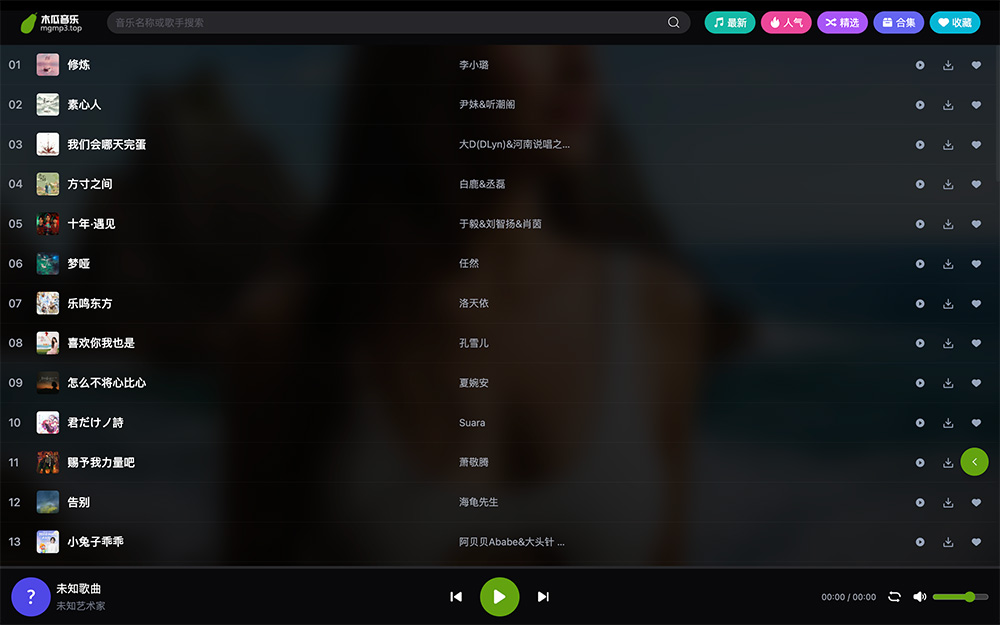1000x625 pixels.
Task: Click artist name 海龟先生
Action: (478, 503)
